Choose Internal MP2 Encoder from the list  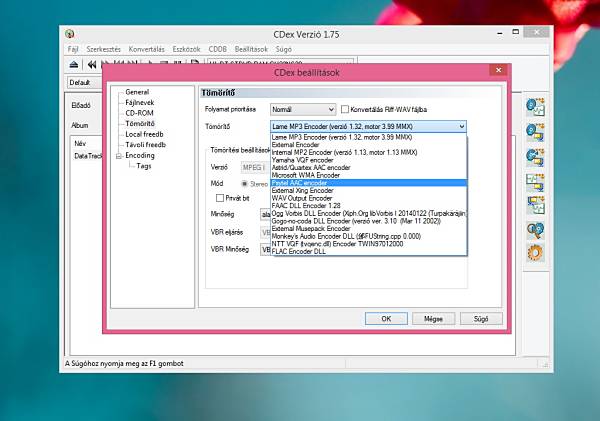368,152
